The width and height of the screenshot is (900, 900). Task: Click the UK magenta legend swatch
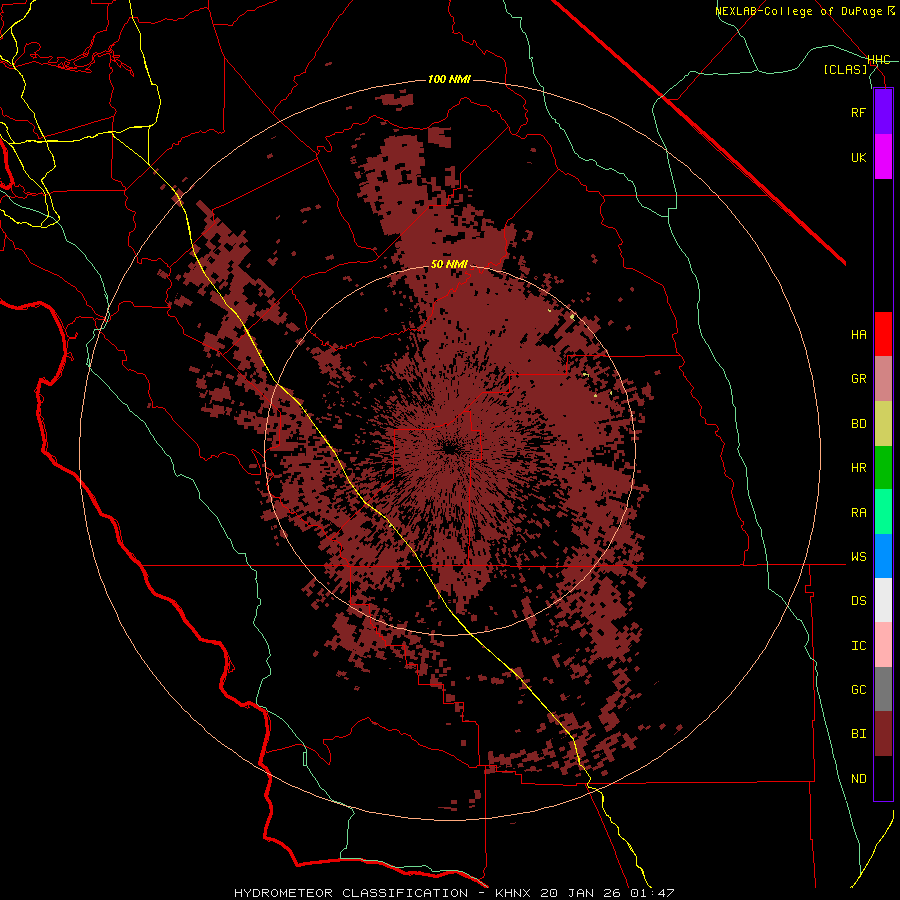pos(883,157)
